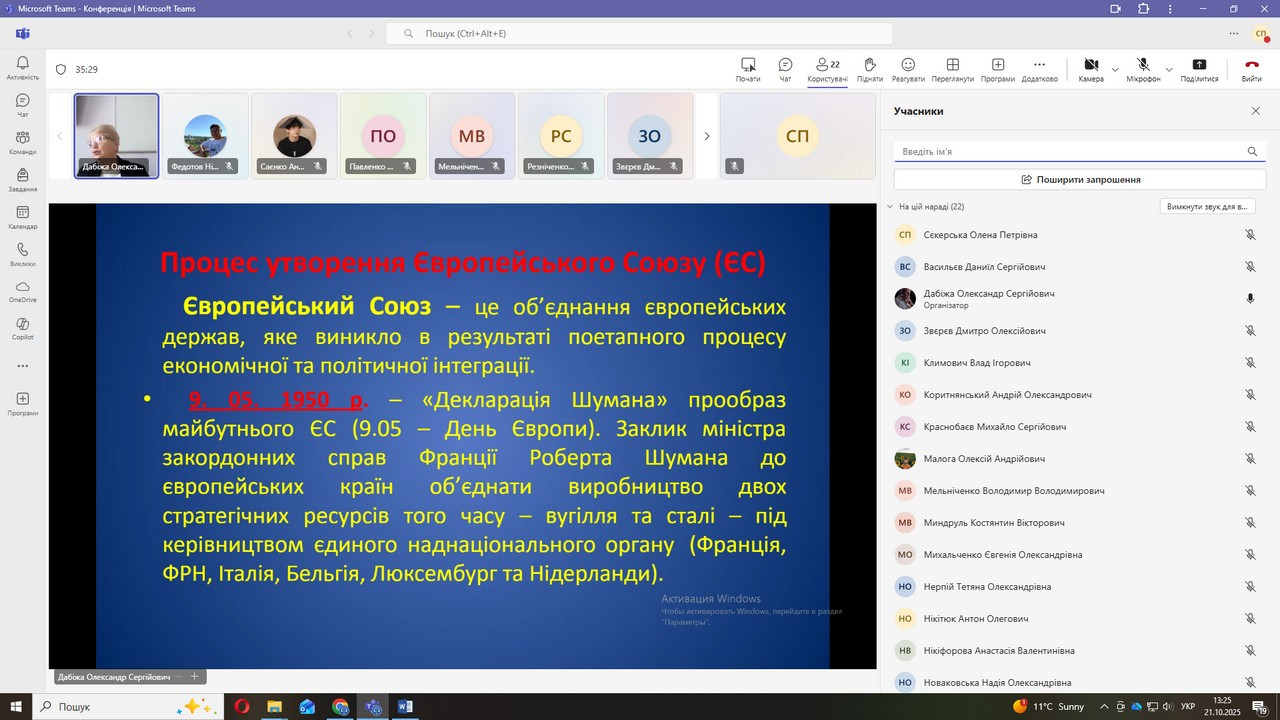Open Activity bell in left sidebar

tap(22, 67)
